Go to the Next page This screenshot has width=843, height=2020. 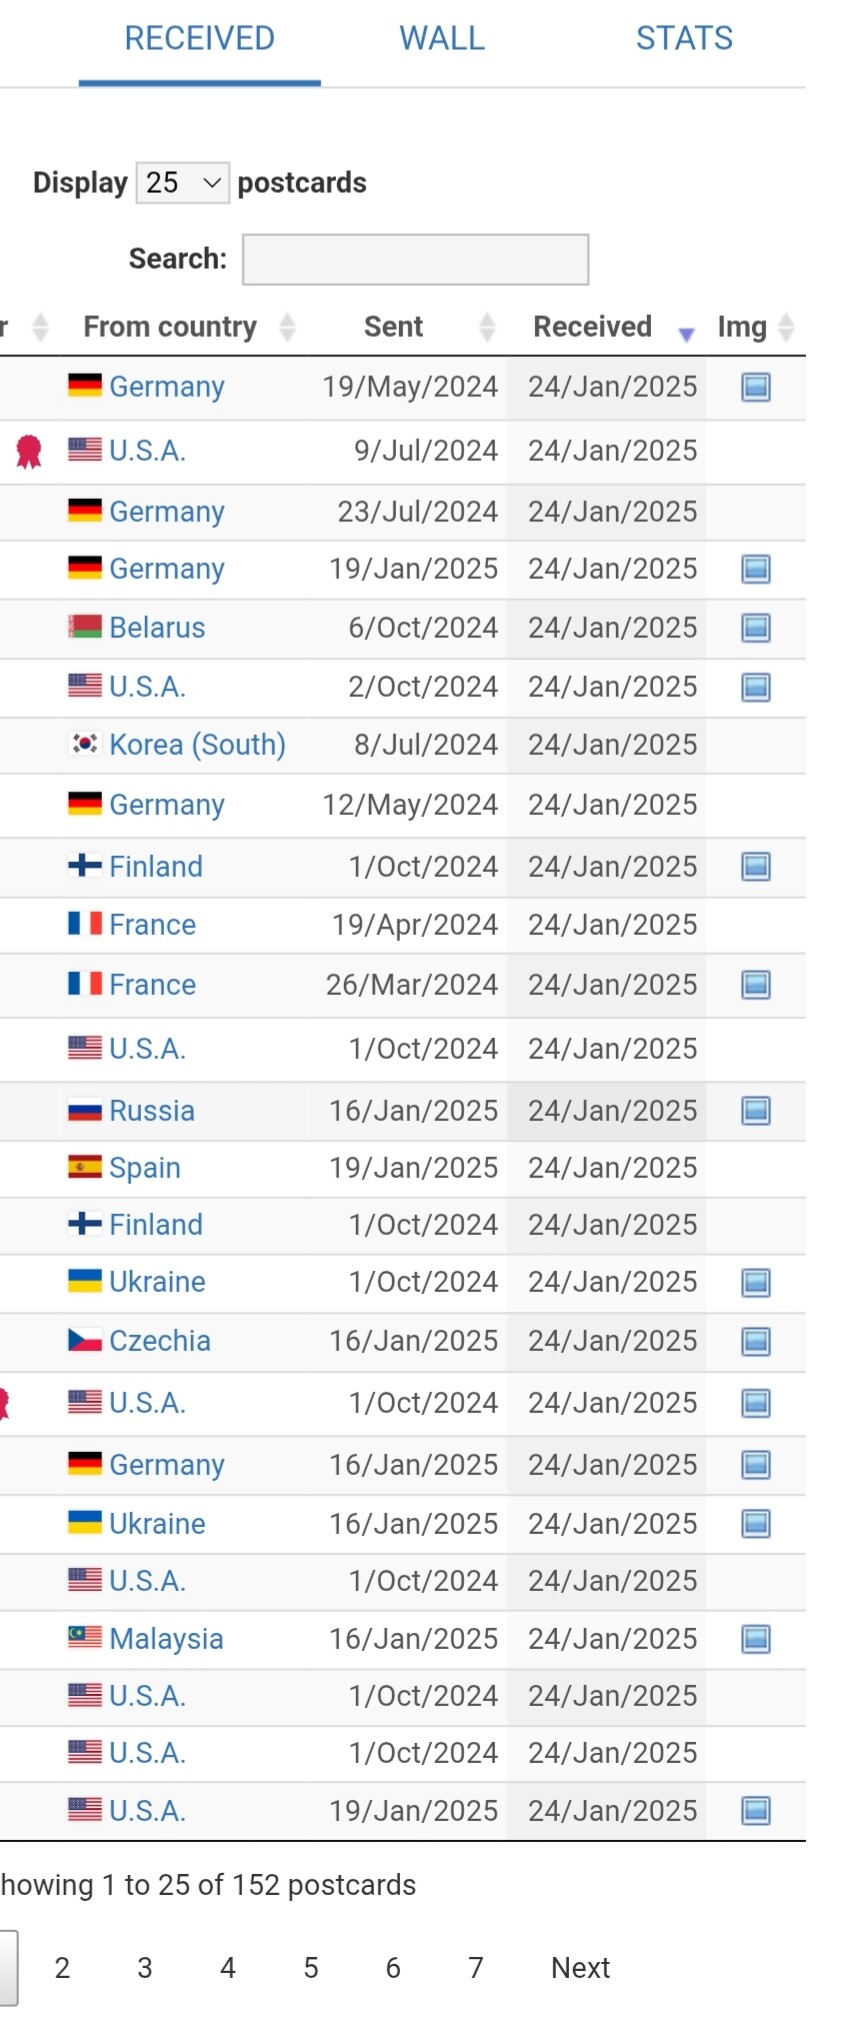coord(580,1968)
